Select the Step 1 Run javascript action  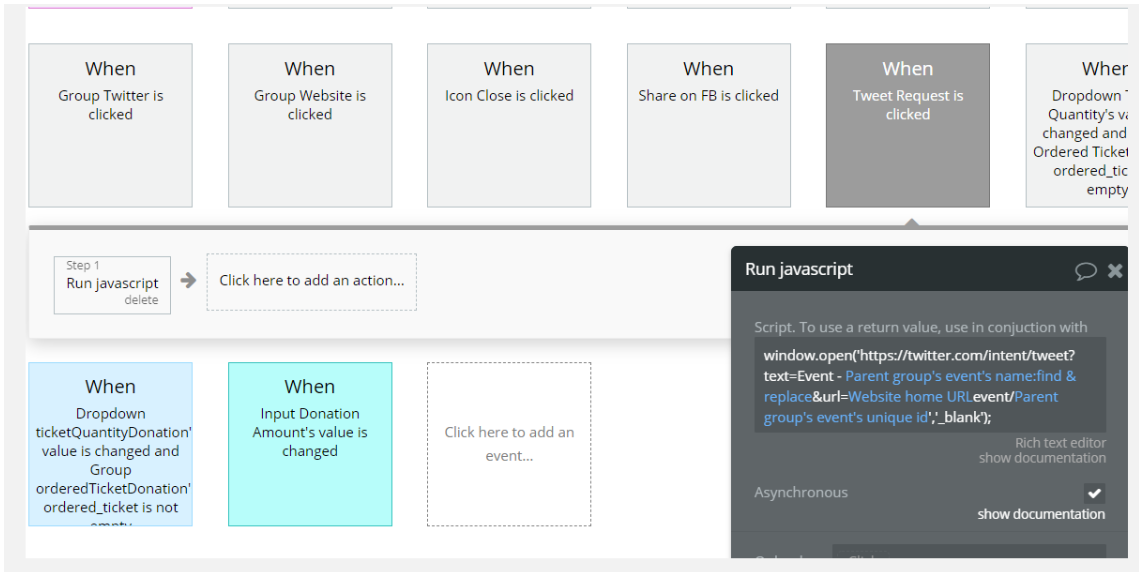point(112,283)
